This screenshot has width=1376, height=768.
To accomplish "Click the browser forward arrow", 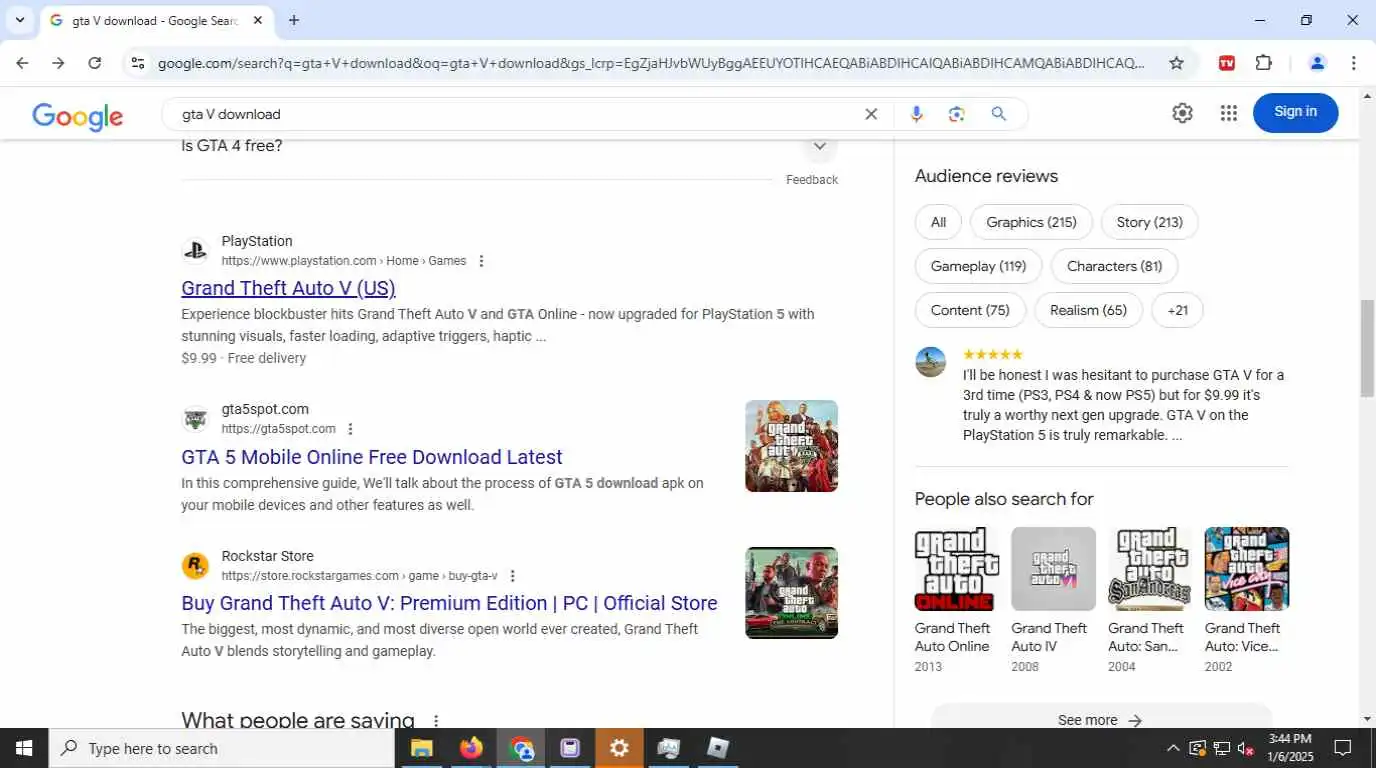I will [58, 63].
